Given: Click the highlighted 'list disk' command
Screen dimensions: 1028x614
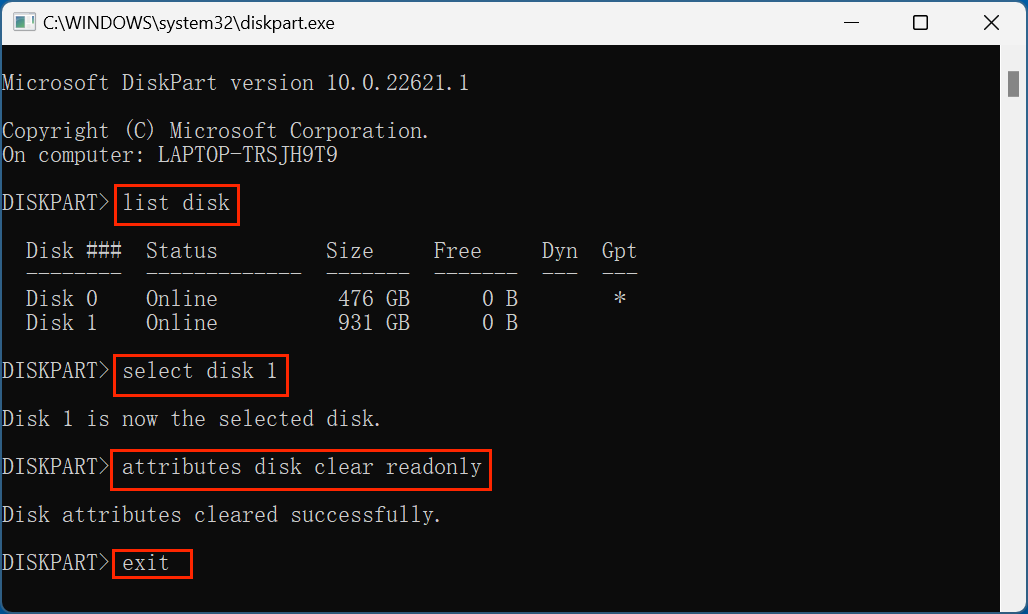Looking at the screenshot, I should point(176,204).
